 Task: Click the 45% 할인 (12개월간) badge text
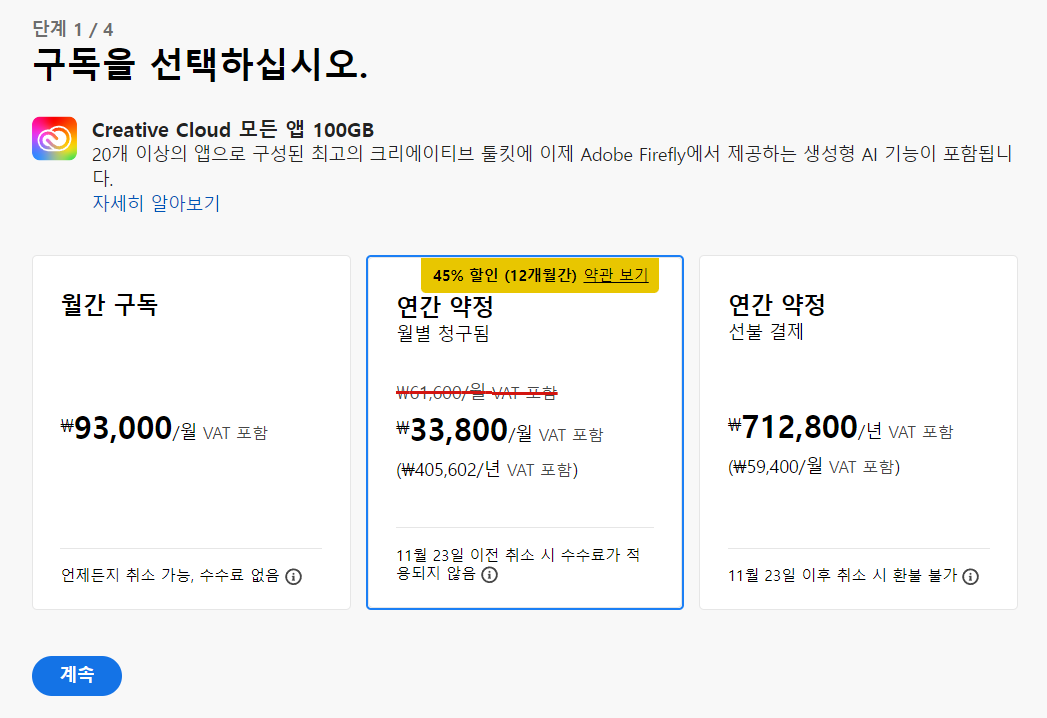pyautogui.click(x=505, y=275)
